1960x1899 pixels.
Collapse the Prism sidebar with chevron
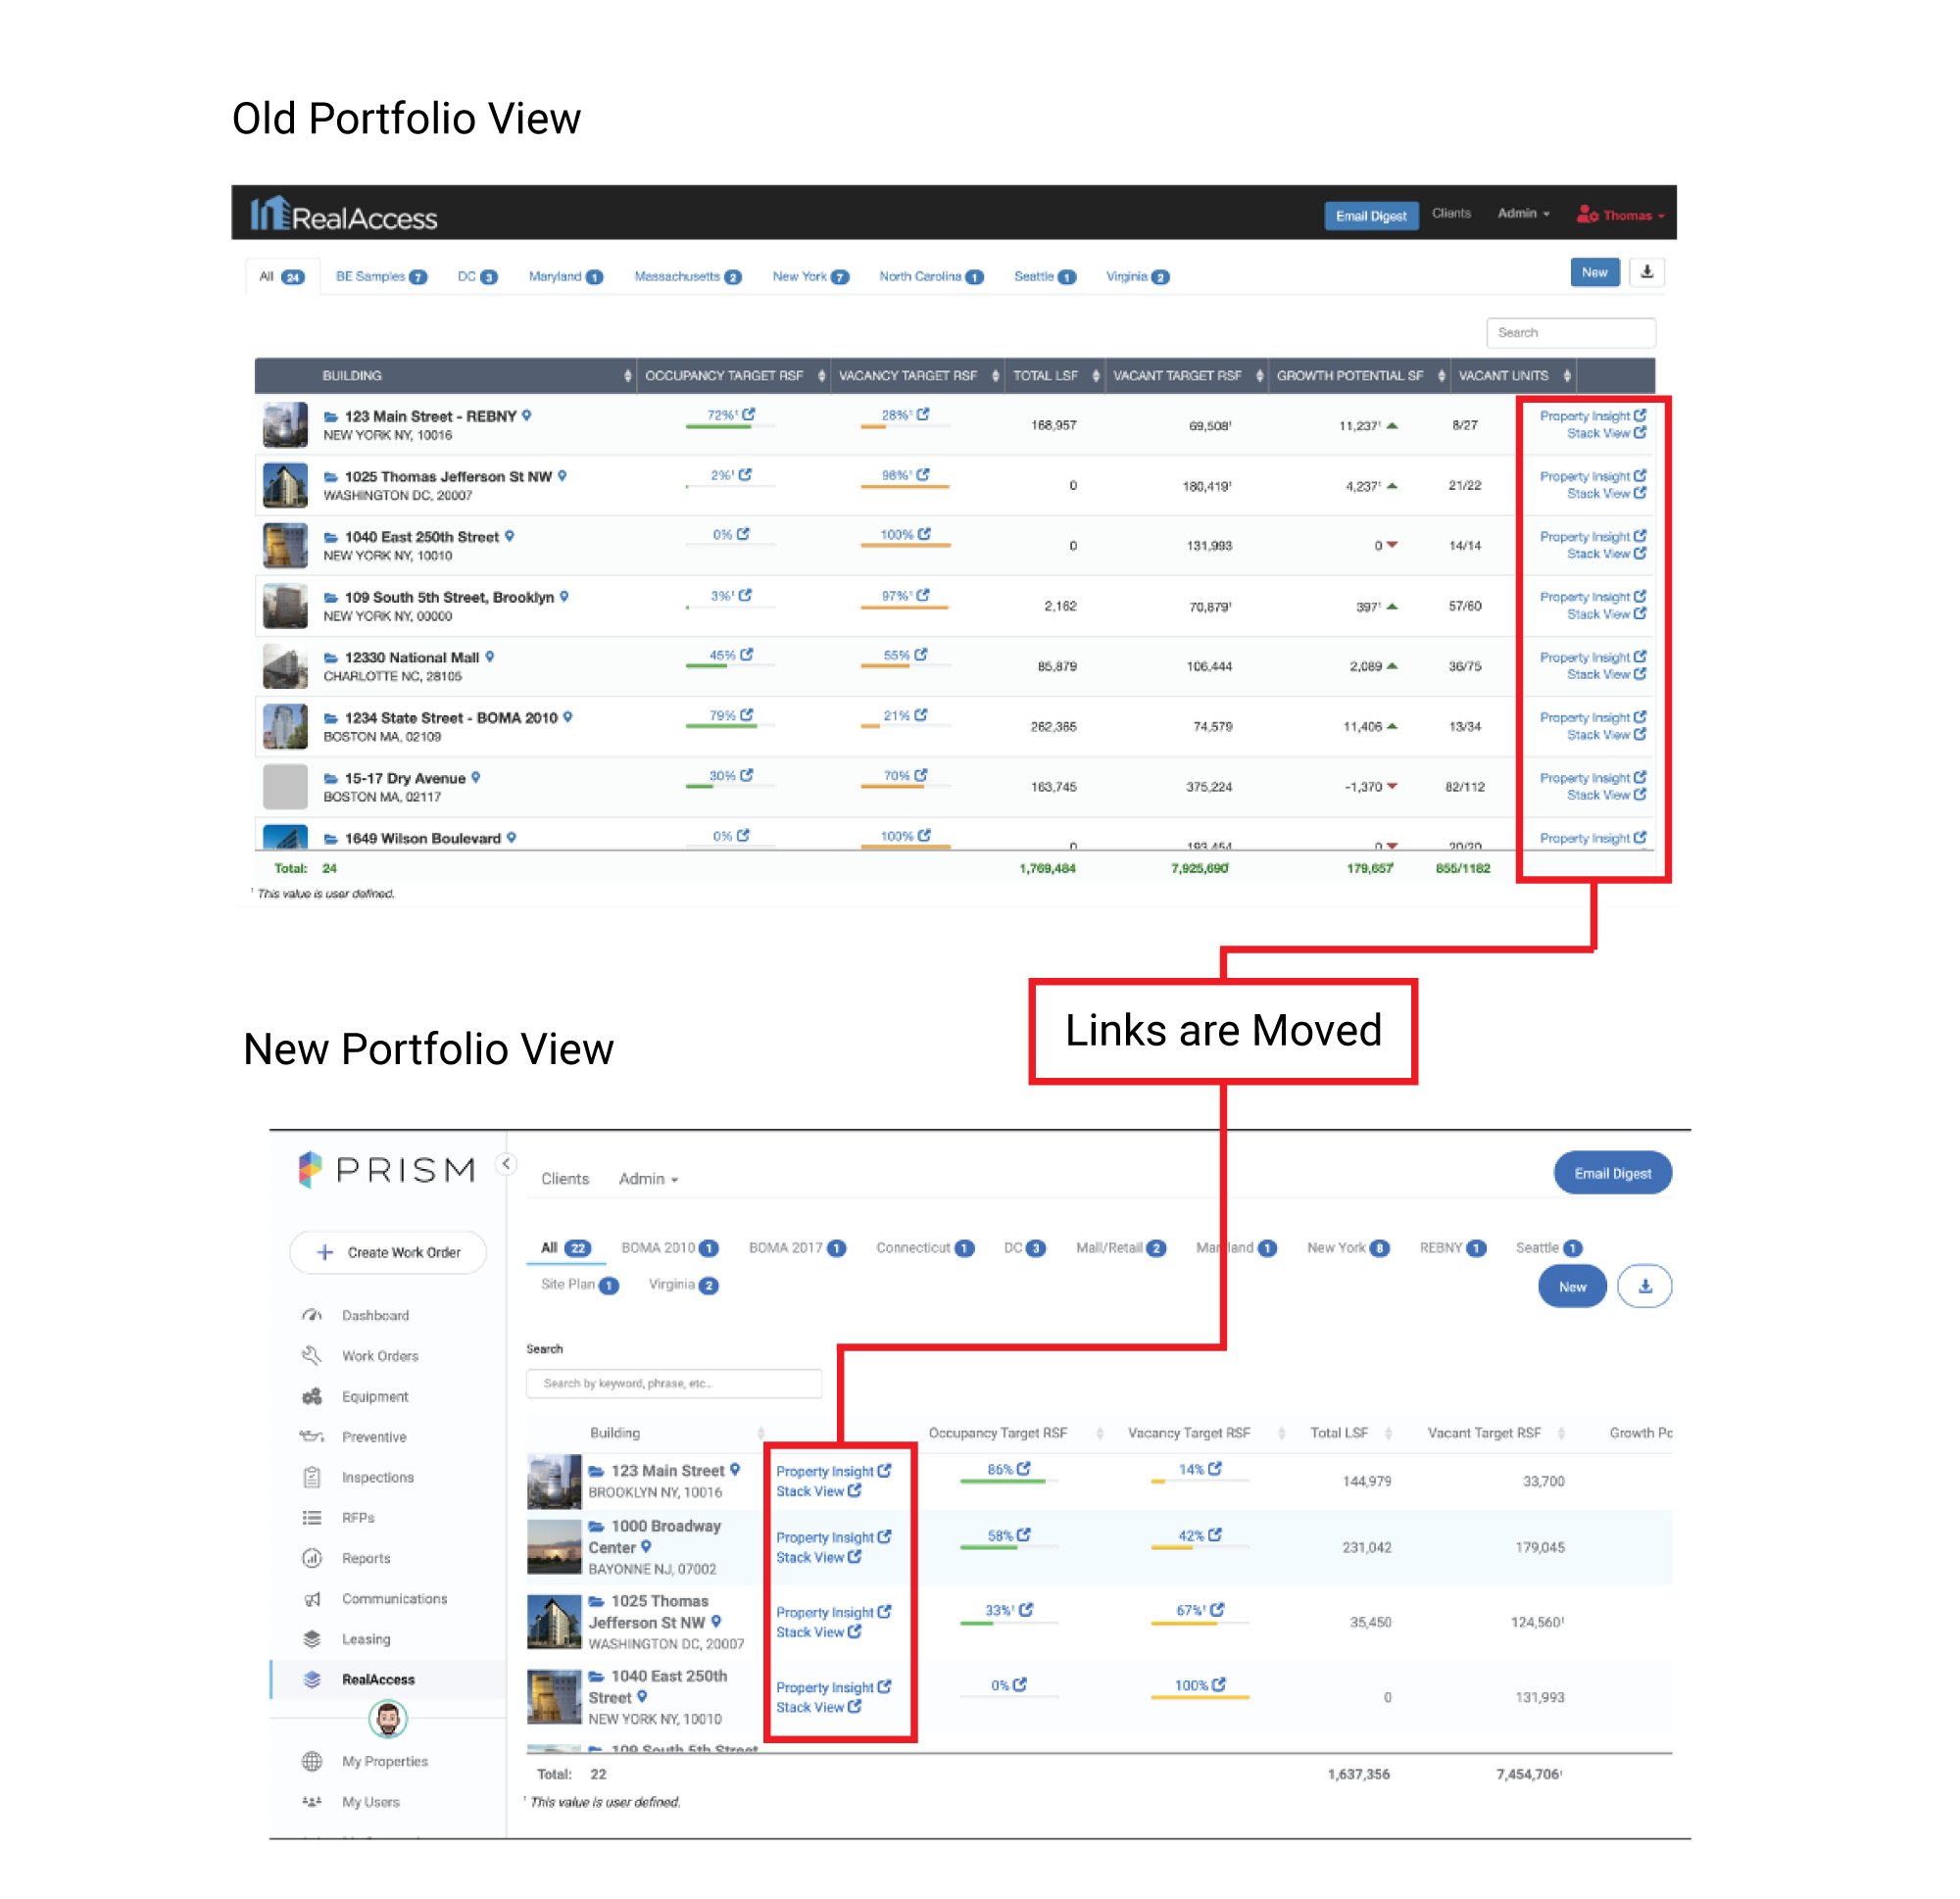(x=507, y=1163)
